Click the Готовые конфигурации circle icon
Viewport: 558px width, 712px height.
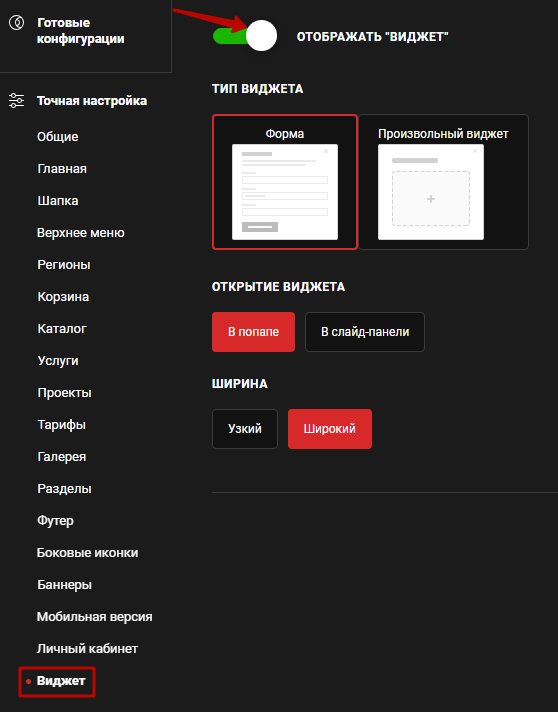click(17, 22)
